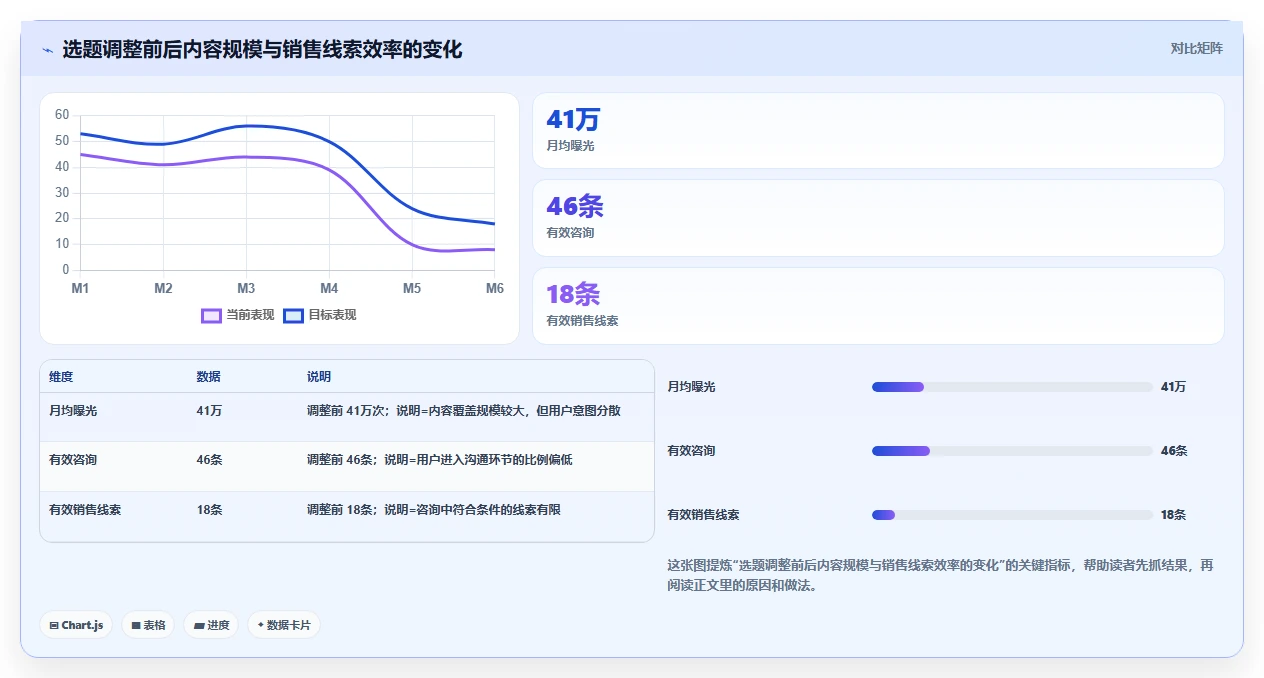
Task: Click the 有效销售线索 cell in the table
Action: (85, 510)
